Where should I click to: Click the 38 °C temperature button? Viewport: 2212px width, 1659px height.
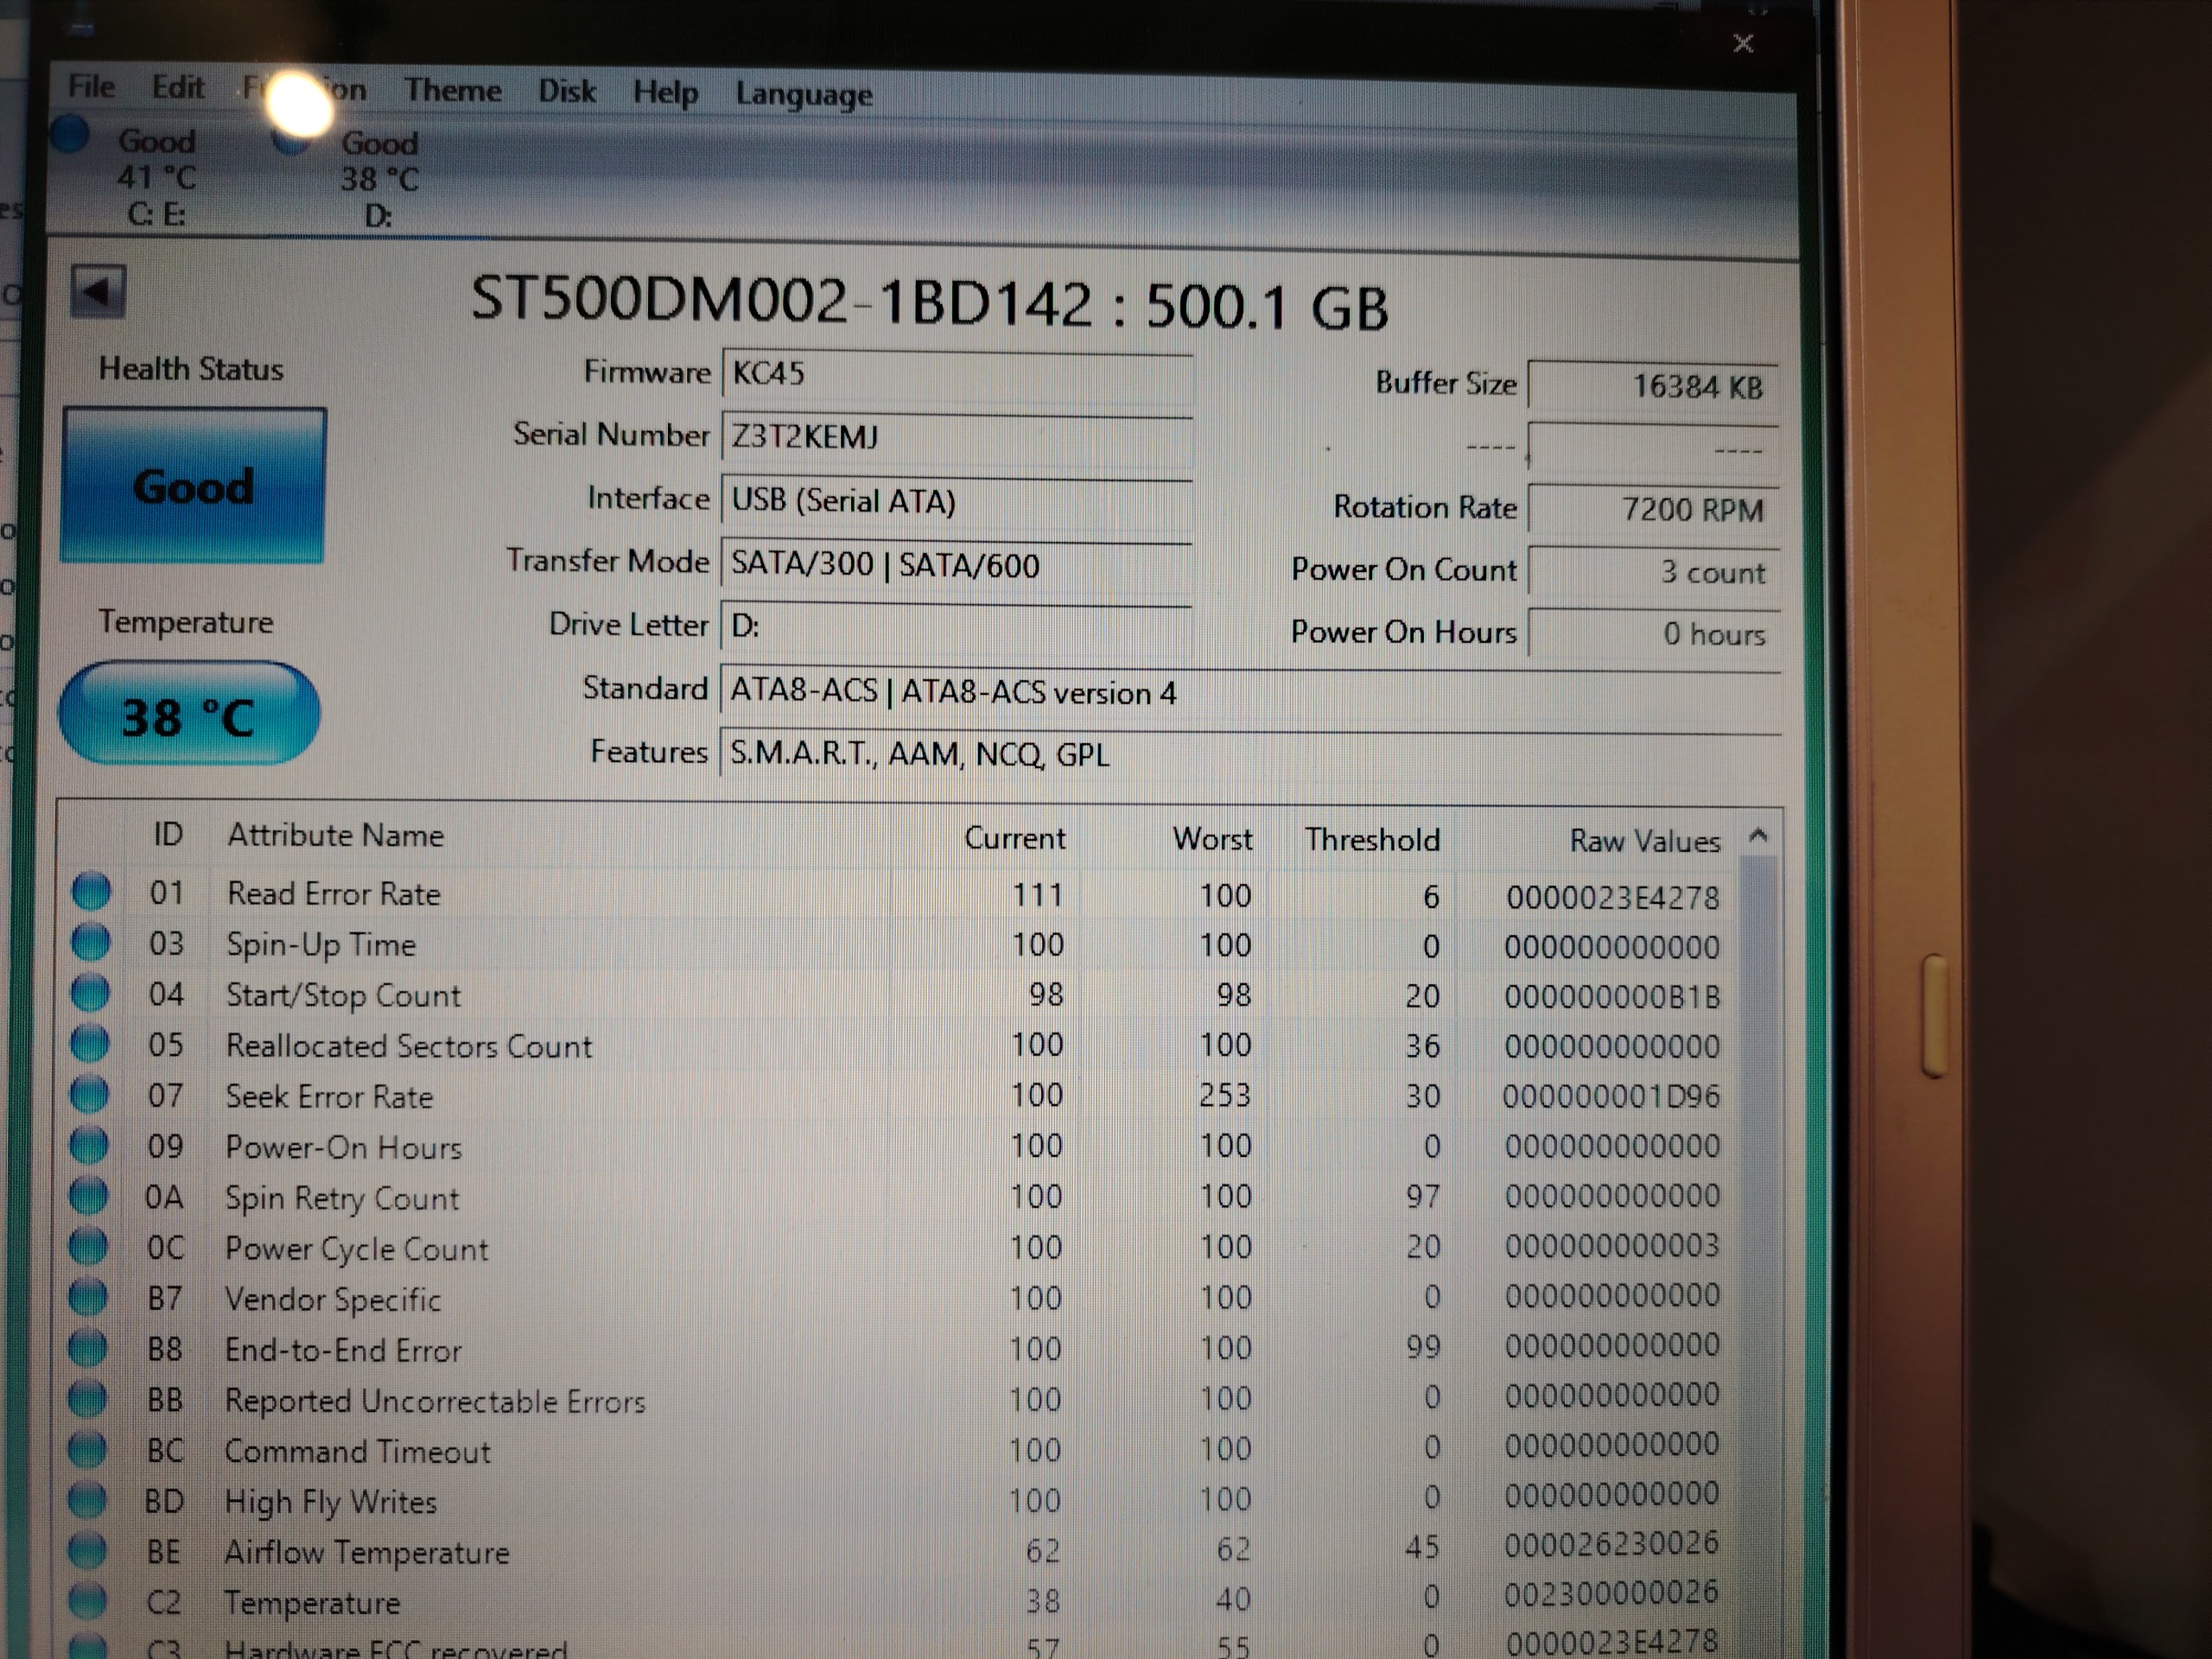(189, 715)
